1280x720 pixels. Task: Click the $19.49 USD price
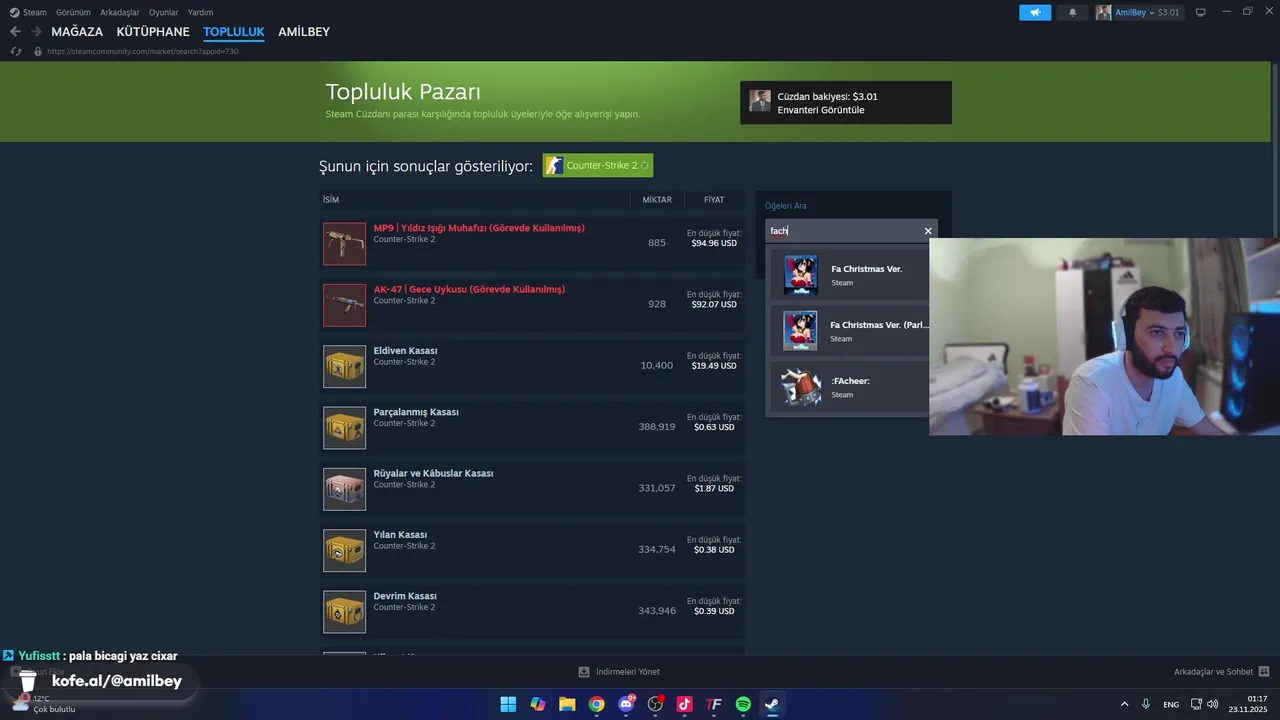pyautogui.click(x=714, y=366)
